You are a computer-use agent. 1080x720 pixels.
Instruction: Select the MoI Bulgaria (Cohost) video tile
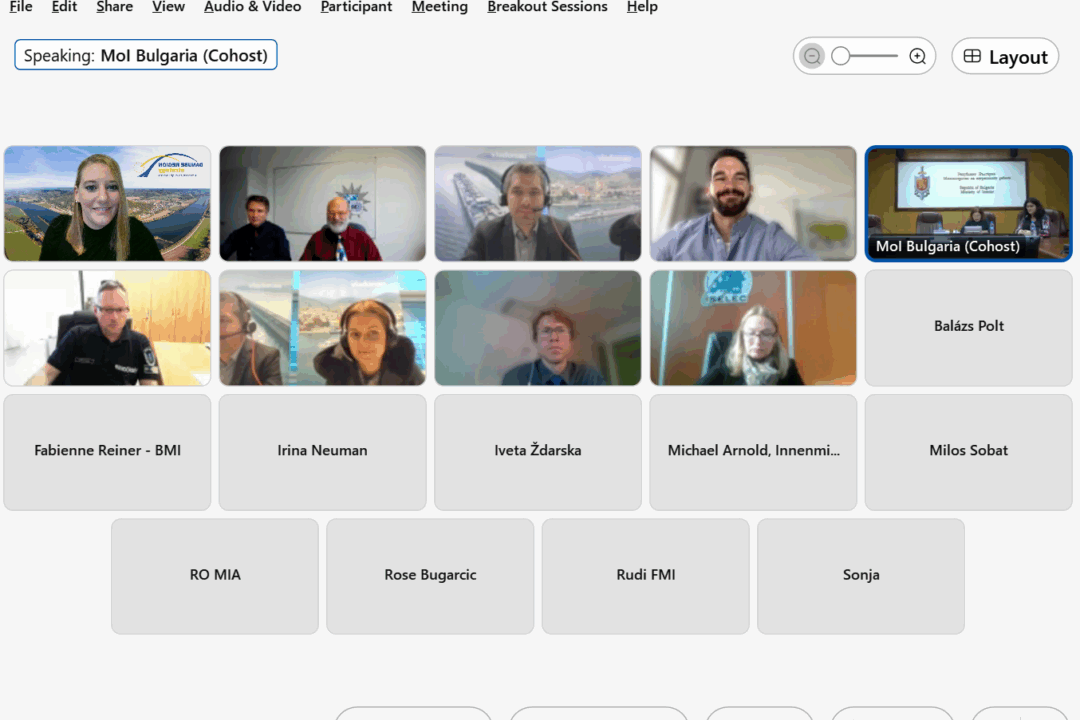[968, 203]
